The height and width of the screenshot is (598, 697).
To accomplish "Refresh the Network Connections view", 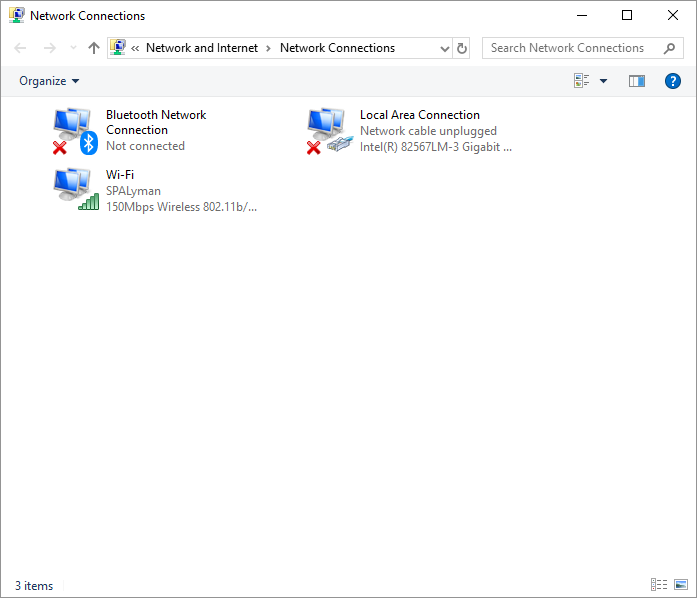I will point(462,48).
